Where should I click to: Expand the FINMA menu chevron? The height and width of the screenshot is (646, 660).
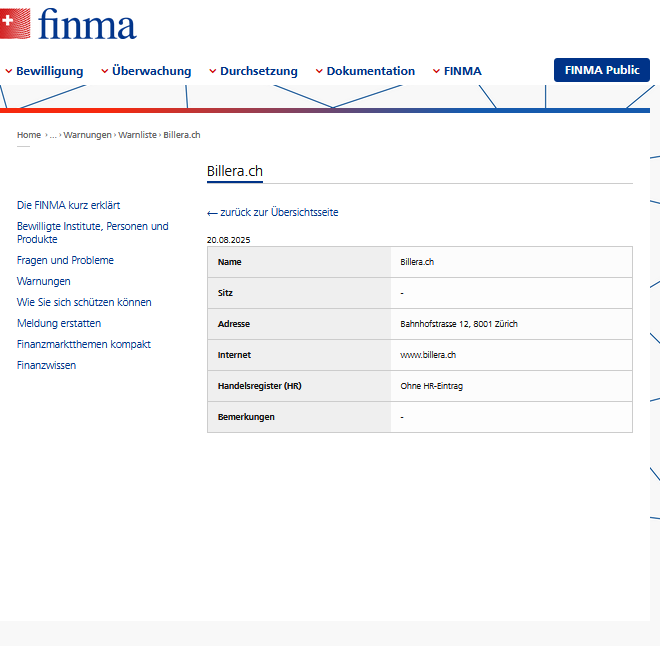click(x=436, y=71)
